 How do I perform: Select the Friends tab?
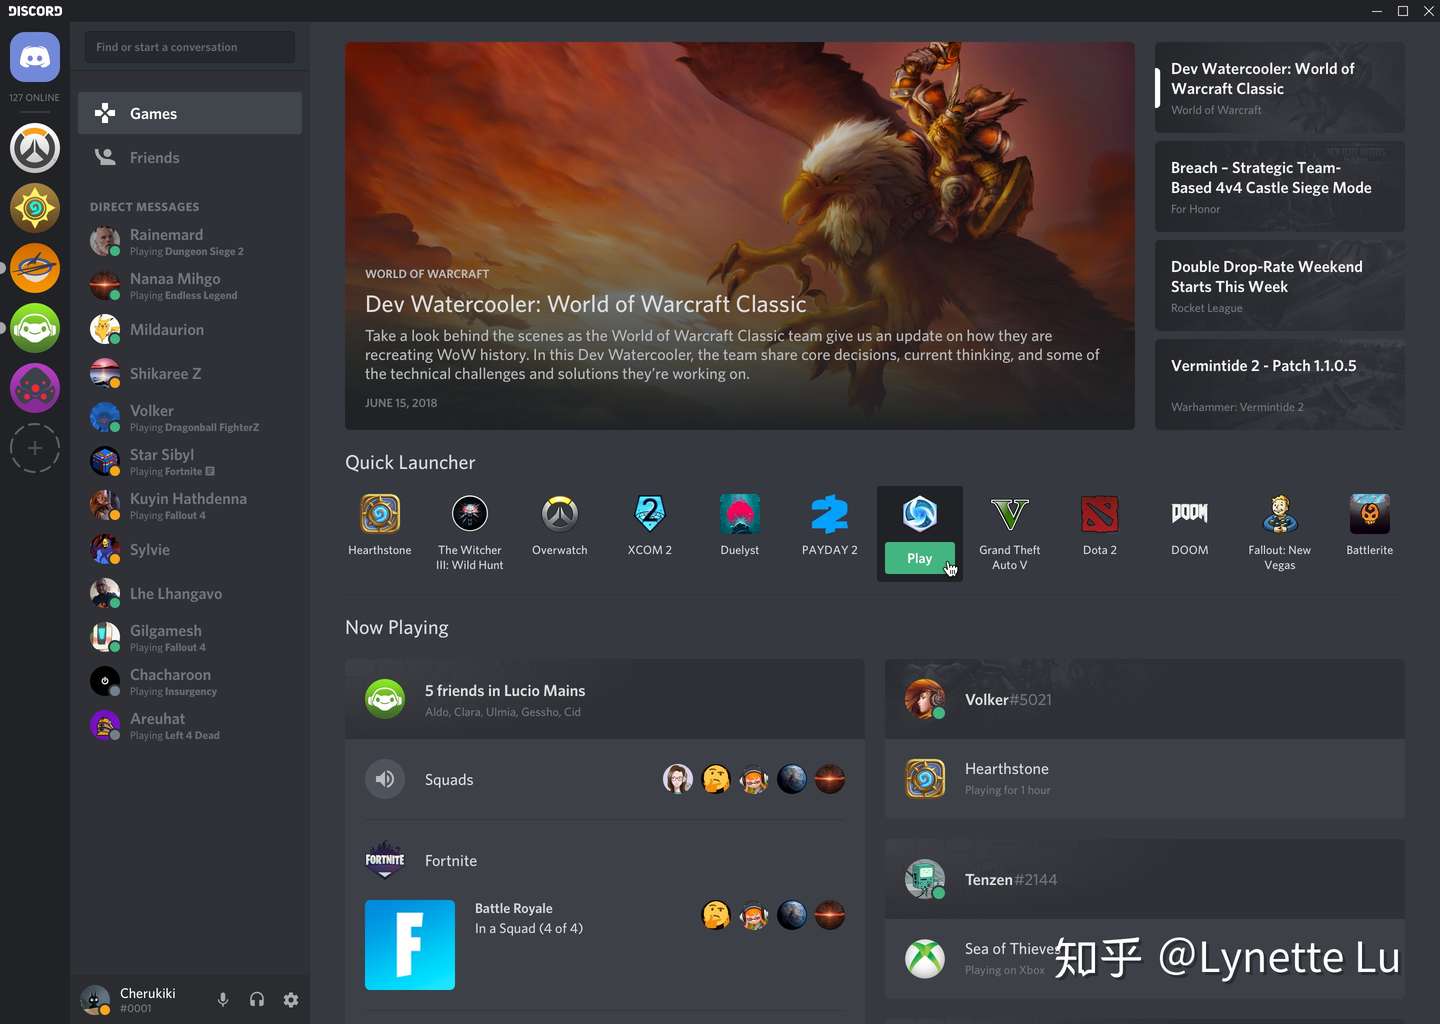click(190, 157)
